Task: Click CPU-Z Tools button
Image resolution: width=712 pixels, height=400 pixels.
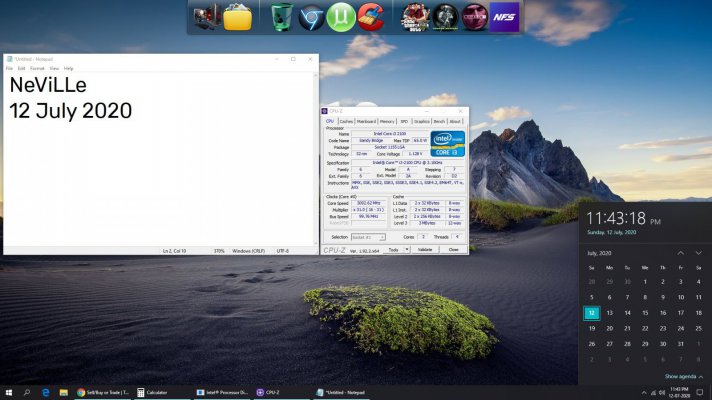Action: click(x=393, y=250)
